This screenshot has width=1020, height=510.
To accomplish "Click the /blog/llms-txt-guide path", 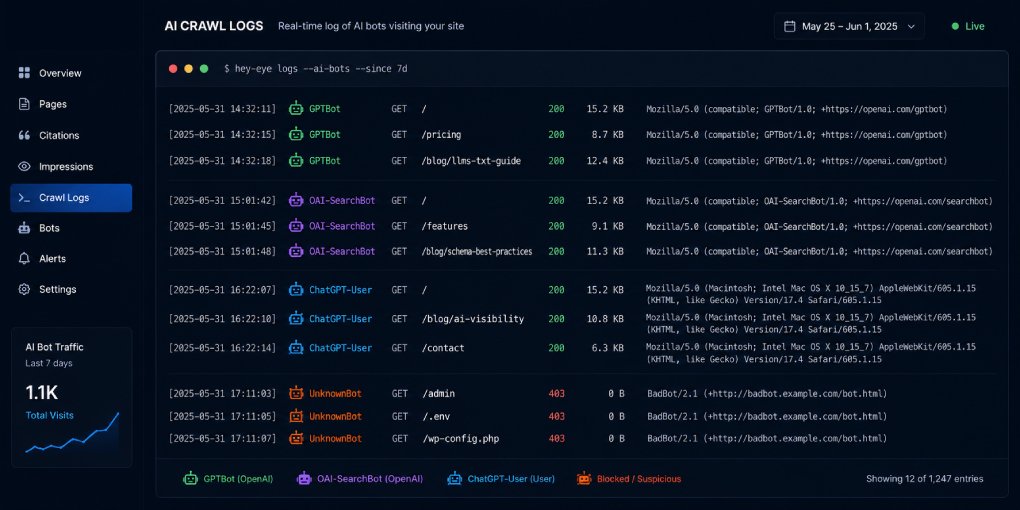I will (472, 161).
